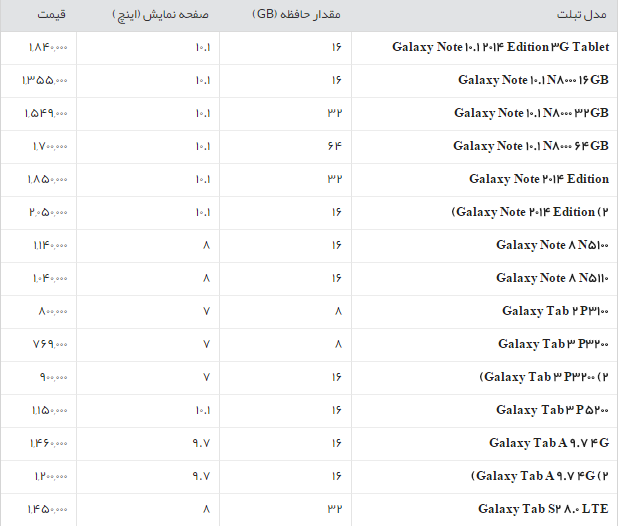Click Galaxy Note 10.1 N8000 32GB model name
The image size is (620, 526).
tap(531, 113)
